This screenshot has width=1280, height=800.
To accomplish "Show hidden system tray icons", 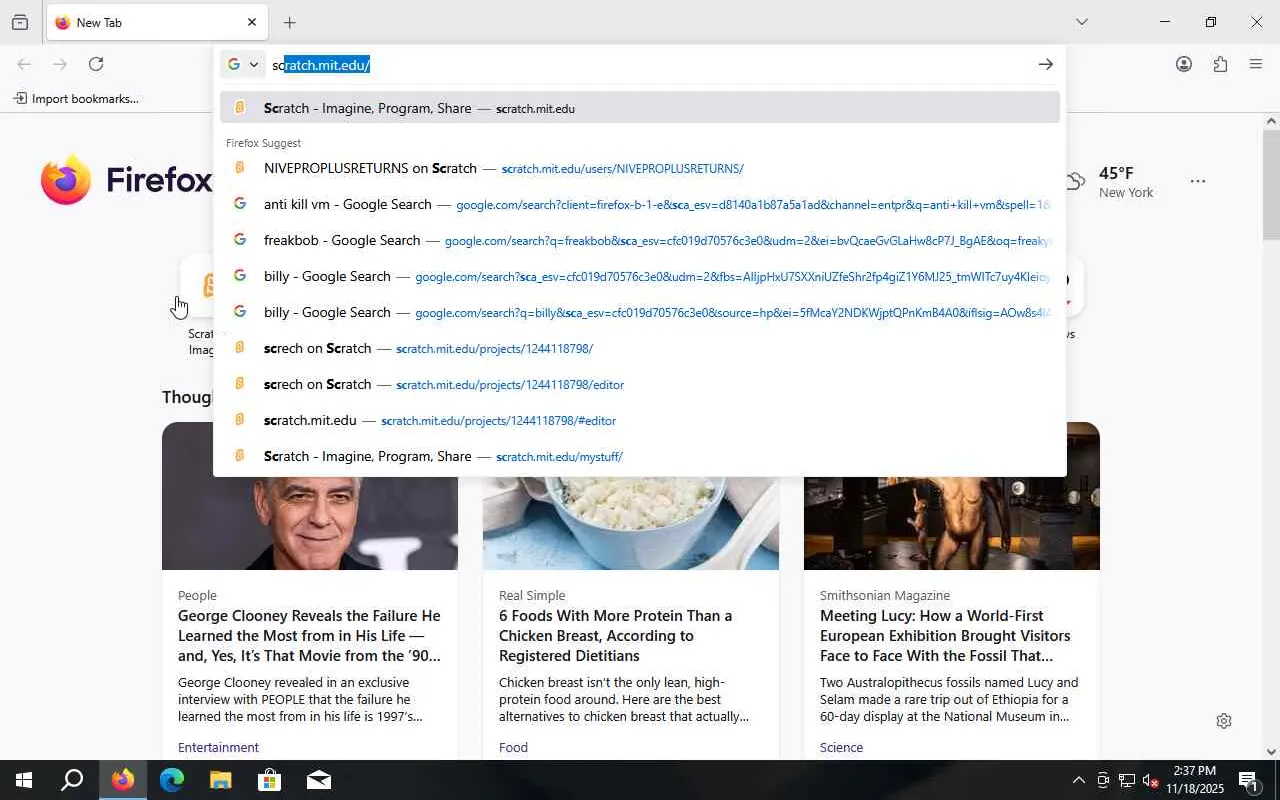I will [1078, 780].
